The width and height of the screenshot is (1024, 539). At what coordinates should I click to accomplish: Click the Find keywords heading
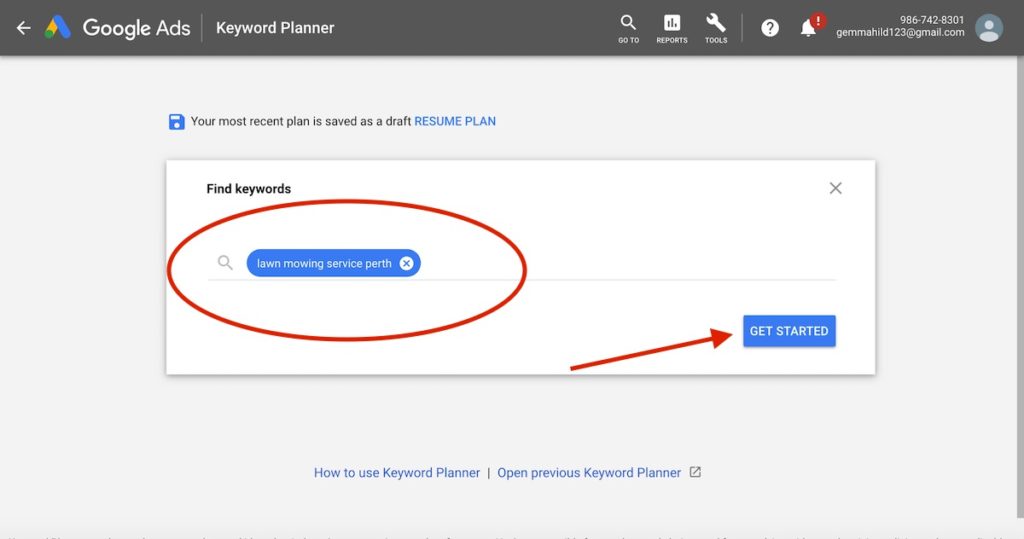249,189
